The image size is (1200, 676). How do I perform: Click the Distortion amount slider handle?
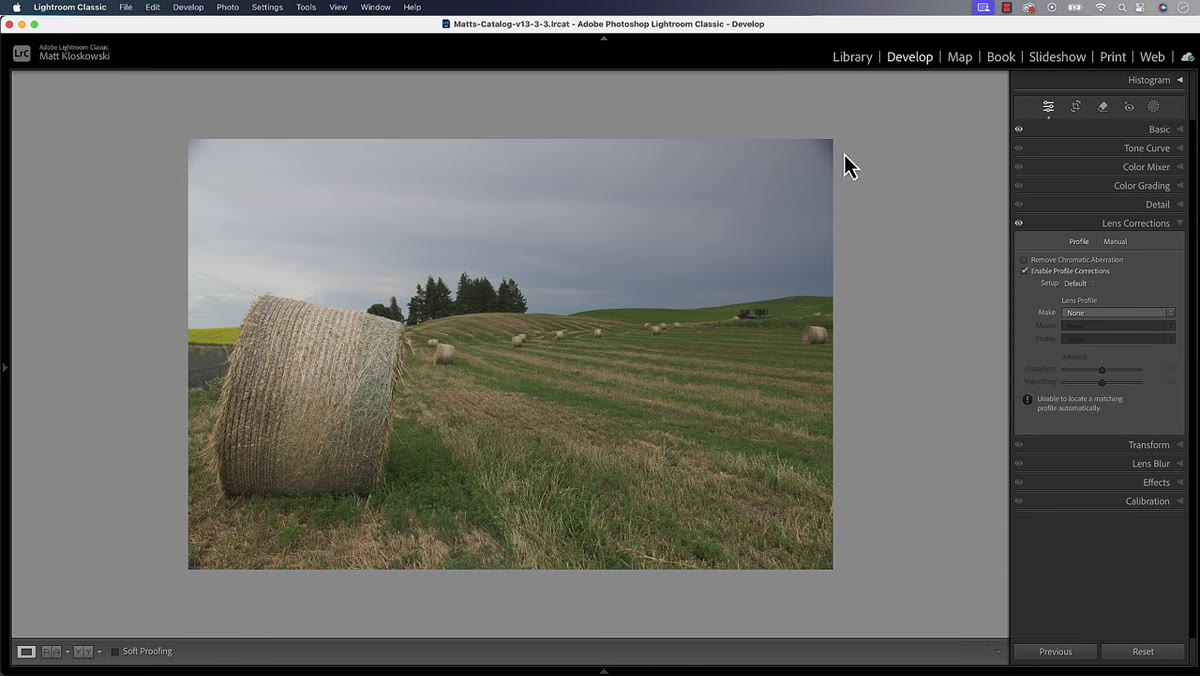(x=1102, y=370)
